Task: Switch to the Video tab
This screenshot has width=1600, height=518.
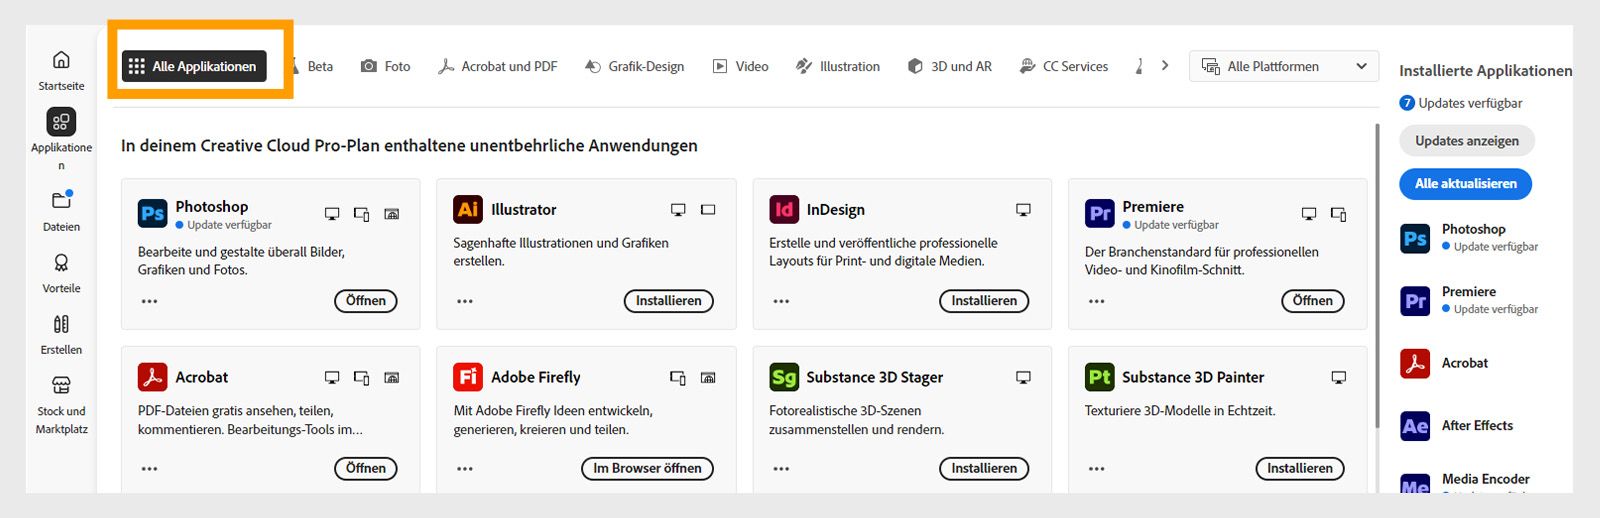Action: click(740, 66)
